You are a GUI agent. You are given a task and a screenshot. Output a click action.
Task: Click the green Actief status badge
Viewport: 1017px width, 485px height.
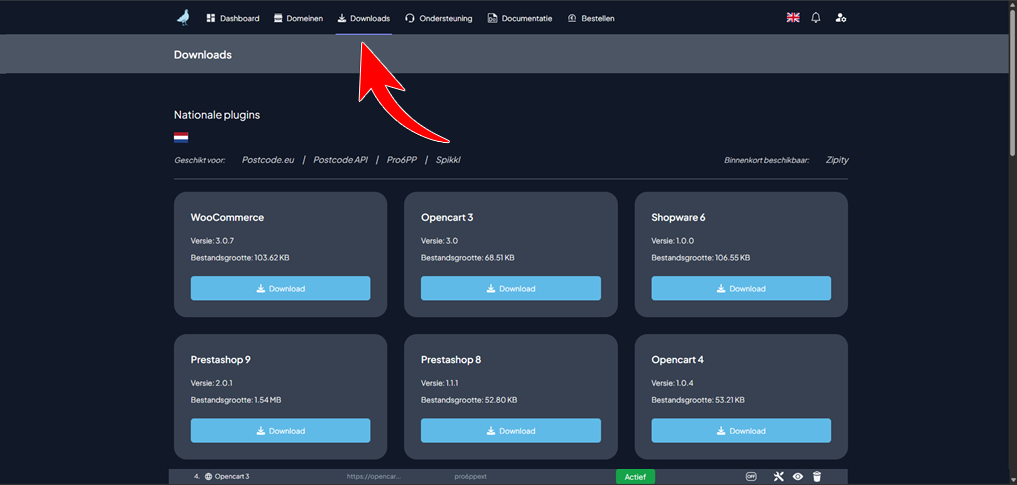tap(635, 477)
